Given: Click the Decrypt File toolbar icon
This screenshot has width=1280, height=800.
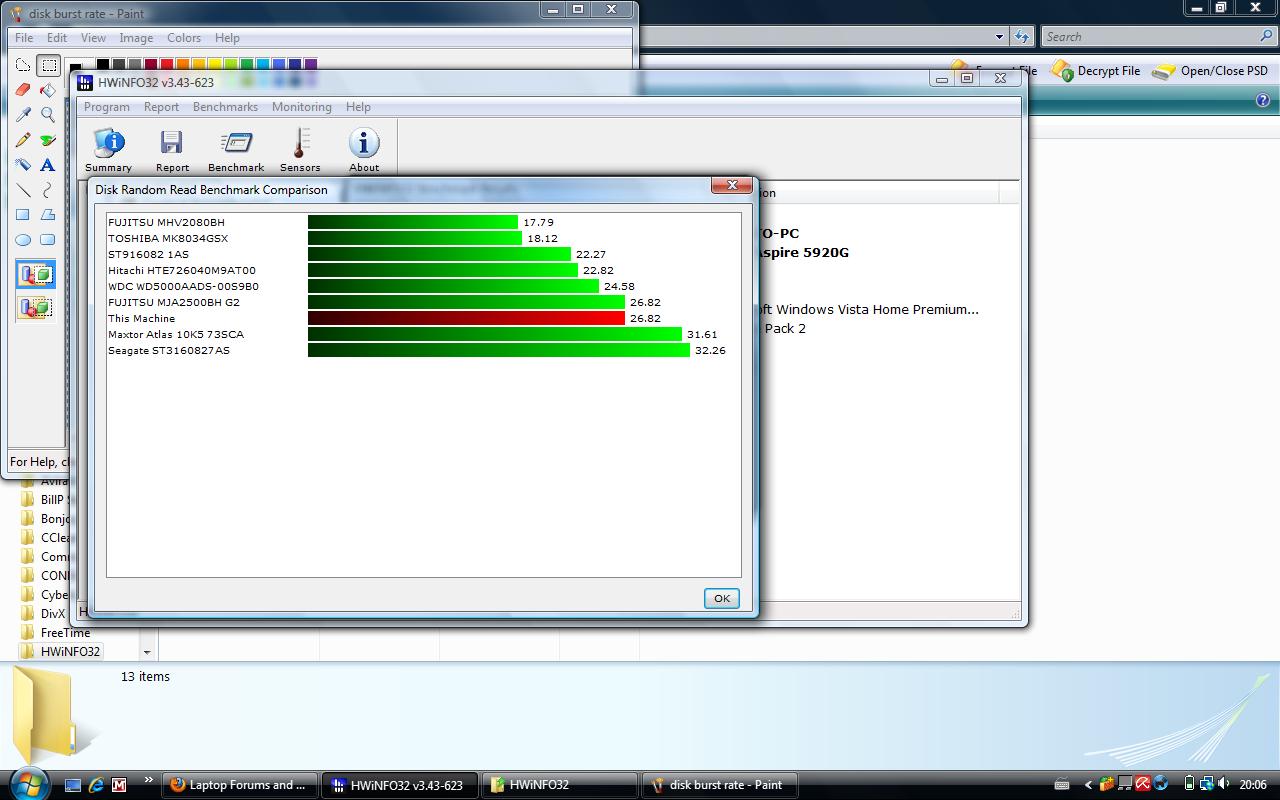Looking at the screenshot, I should pos(1095,71).
